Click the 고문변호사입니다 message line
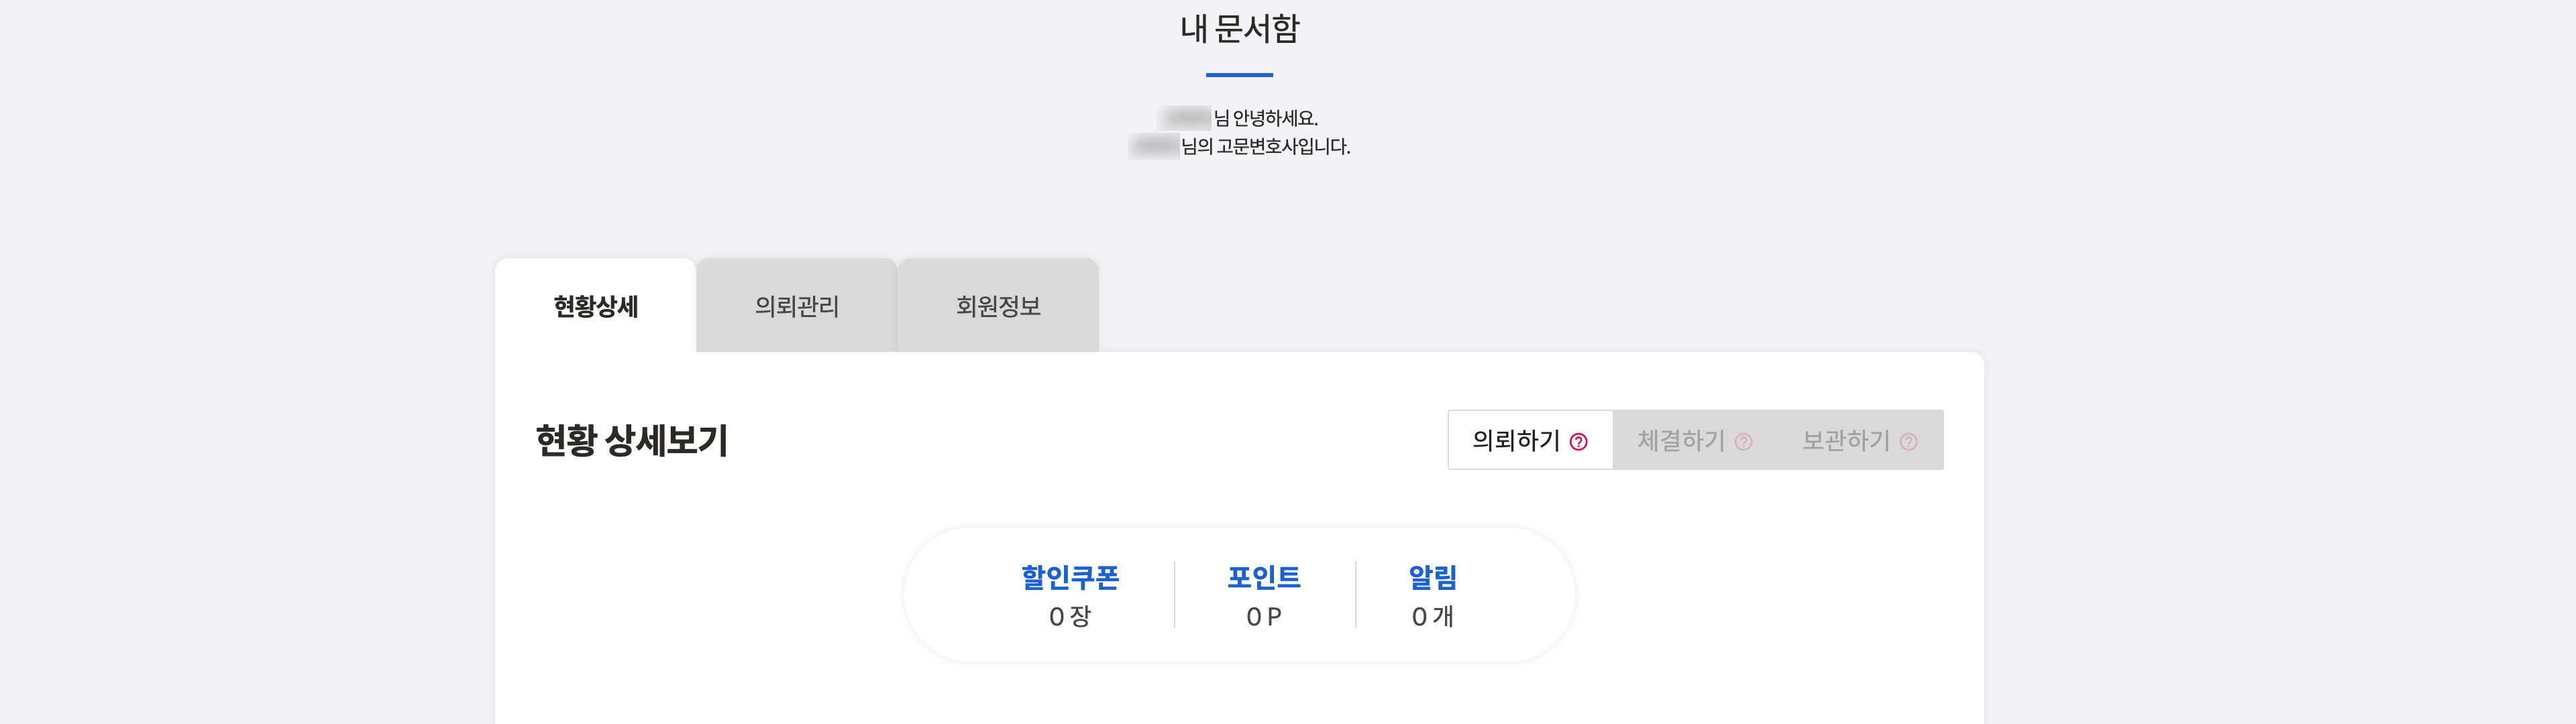 tap(1265, 147)
